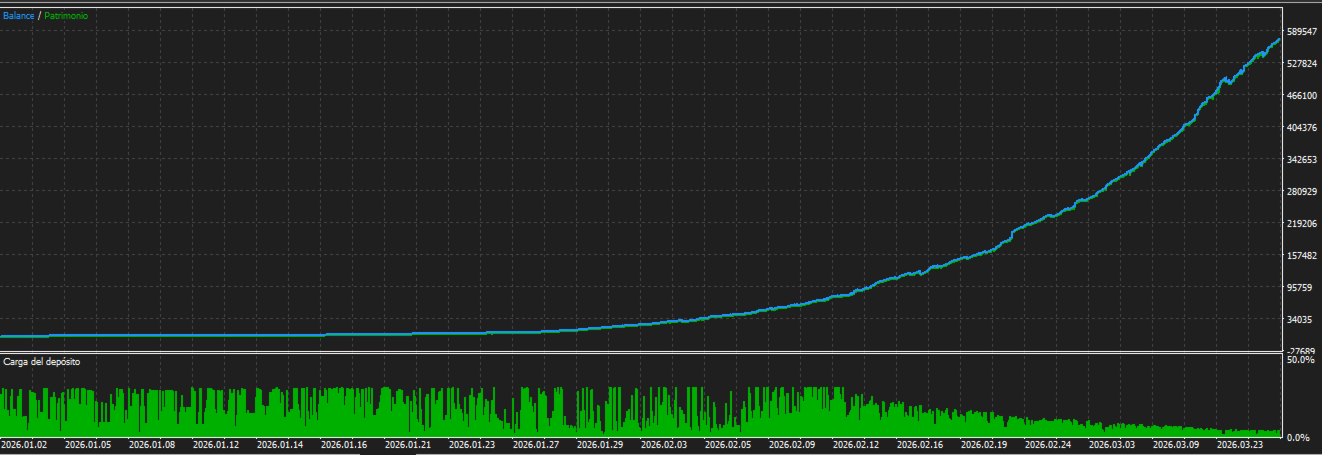Screen dimensions: 1322x455
Task: Click the 219206 axis value
Action: click(1302, 224)
